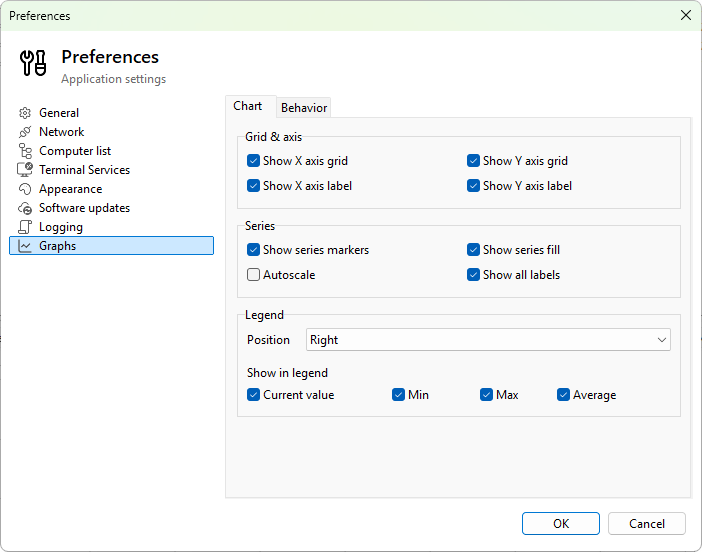The height and width of the screenshot is (552, 702).
Task: Click the Network plug icon
Action: pos(25,132)
